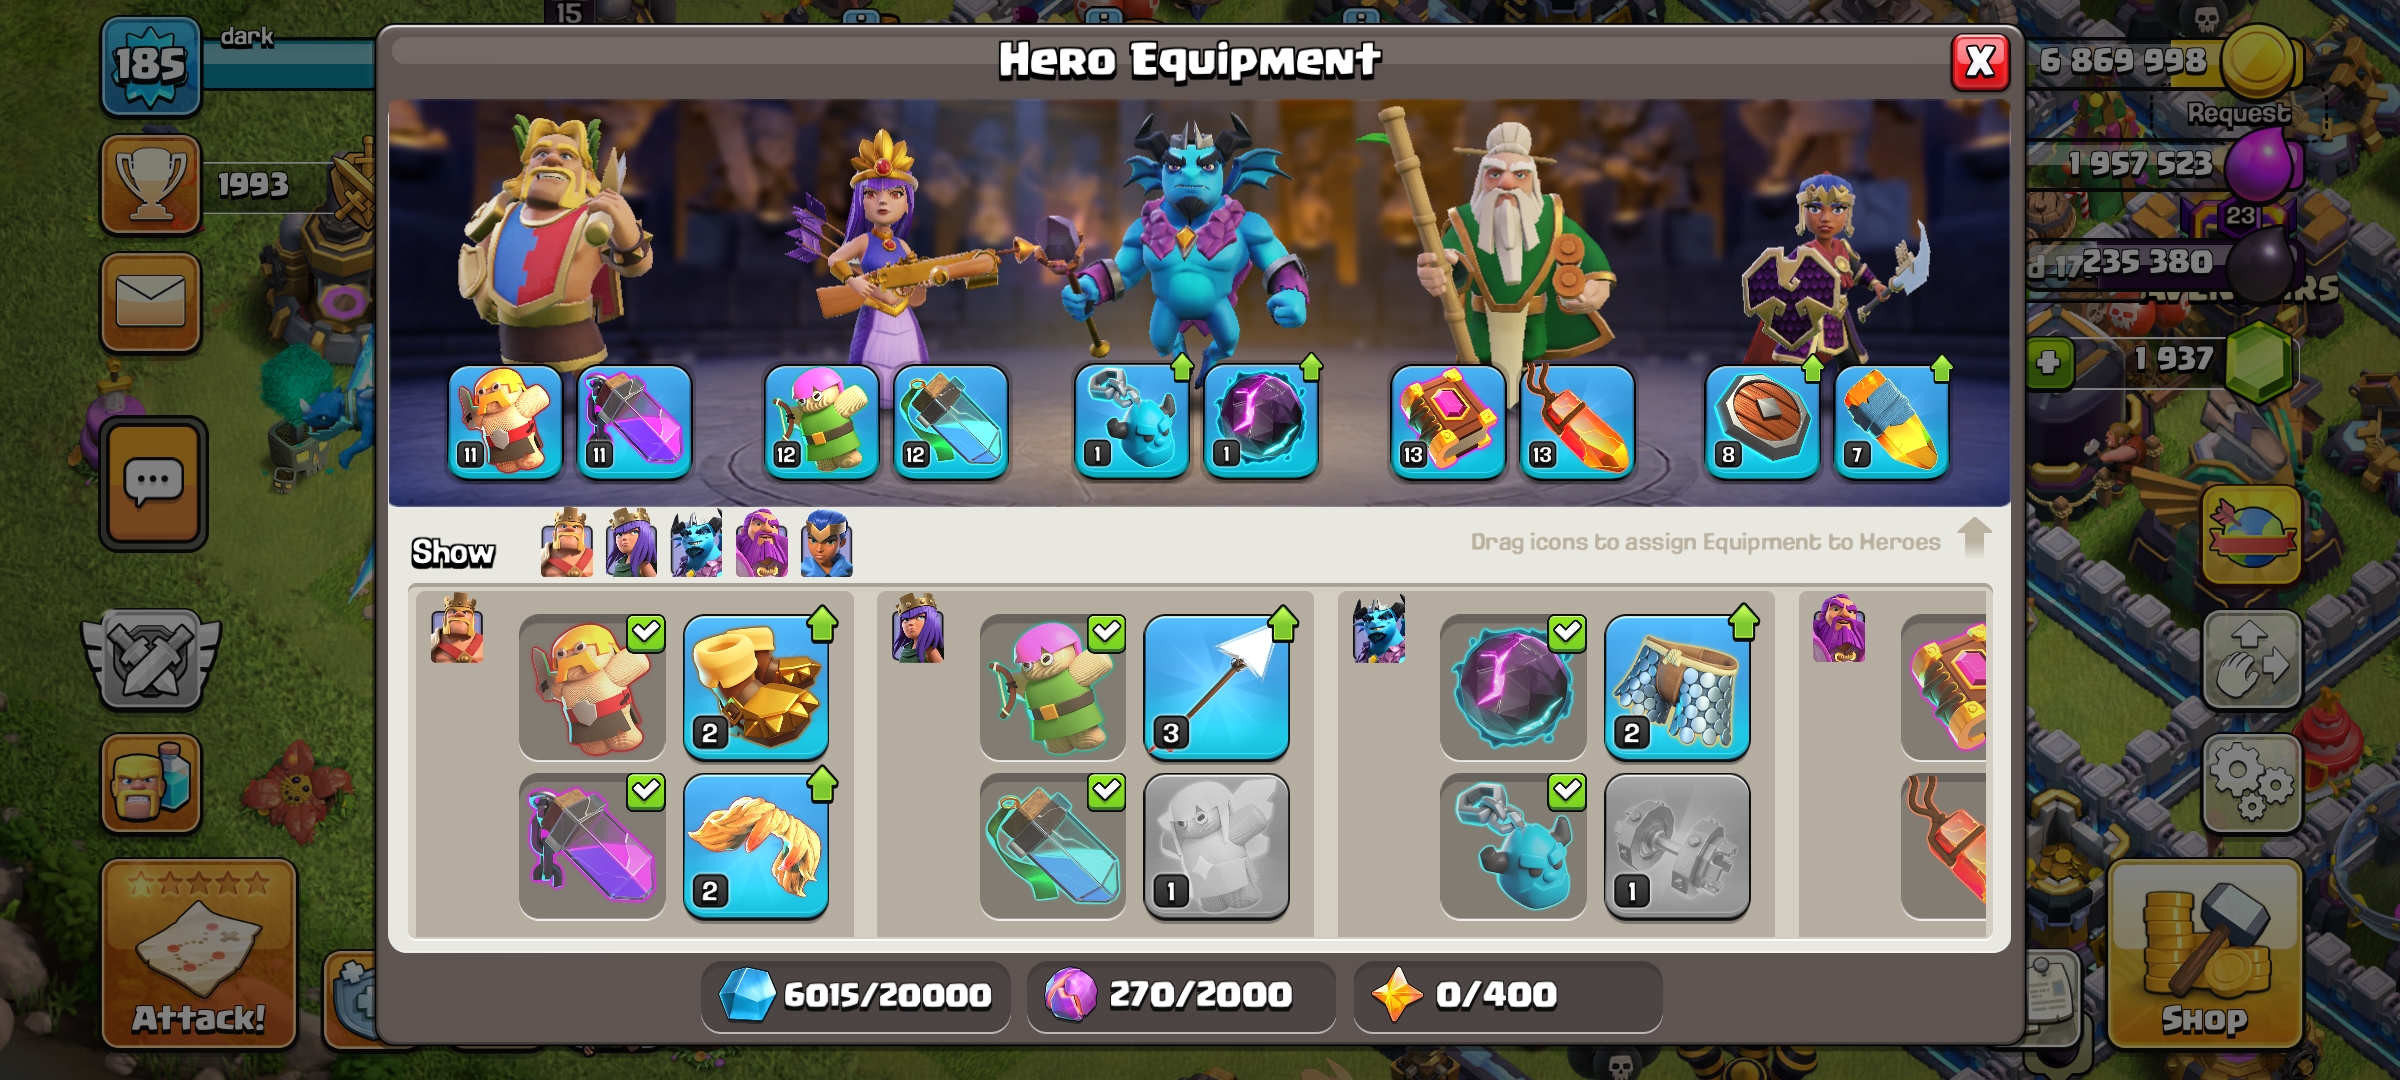Click upgrade arrow on Minion Prince dark orb slot
2400x1080 pixels.
1311,368
